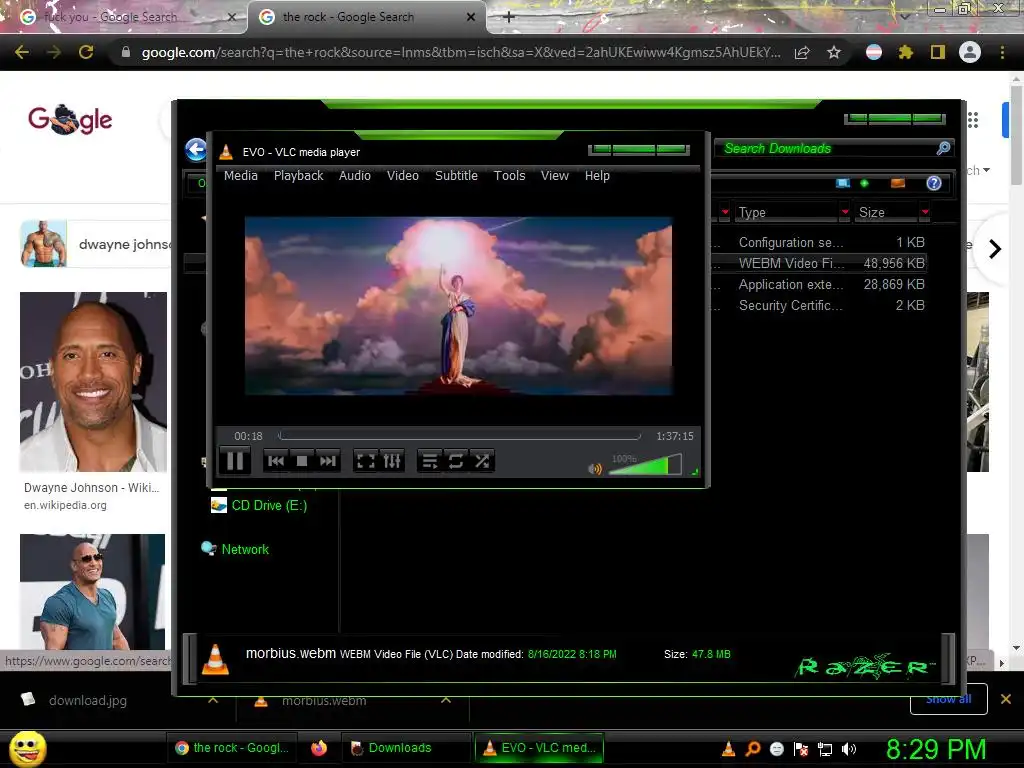Select CD Drive (E:) in navigation pane
Image resolution: width=1024 pixels, height=768 pixels.
pyautogui.click(x=259, y=505)
